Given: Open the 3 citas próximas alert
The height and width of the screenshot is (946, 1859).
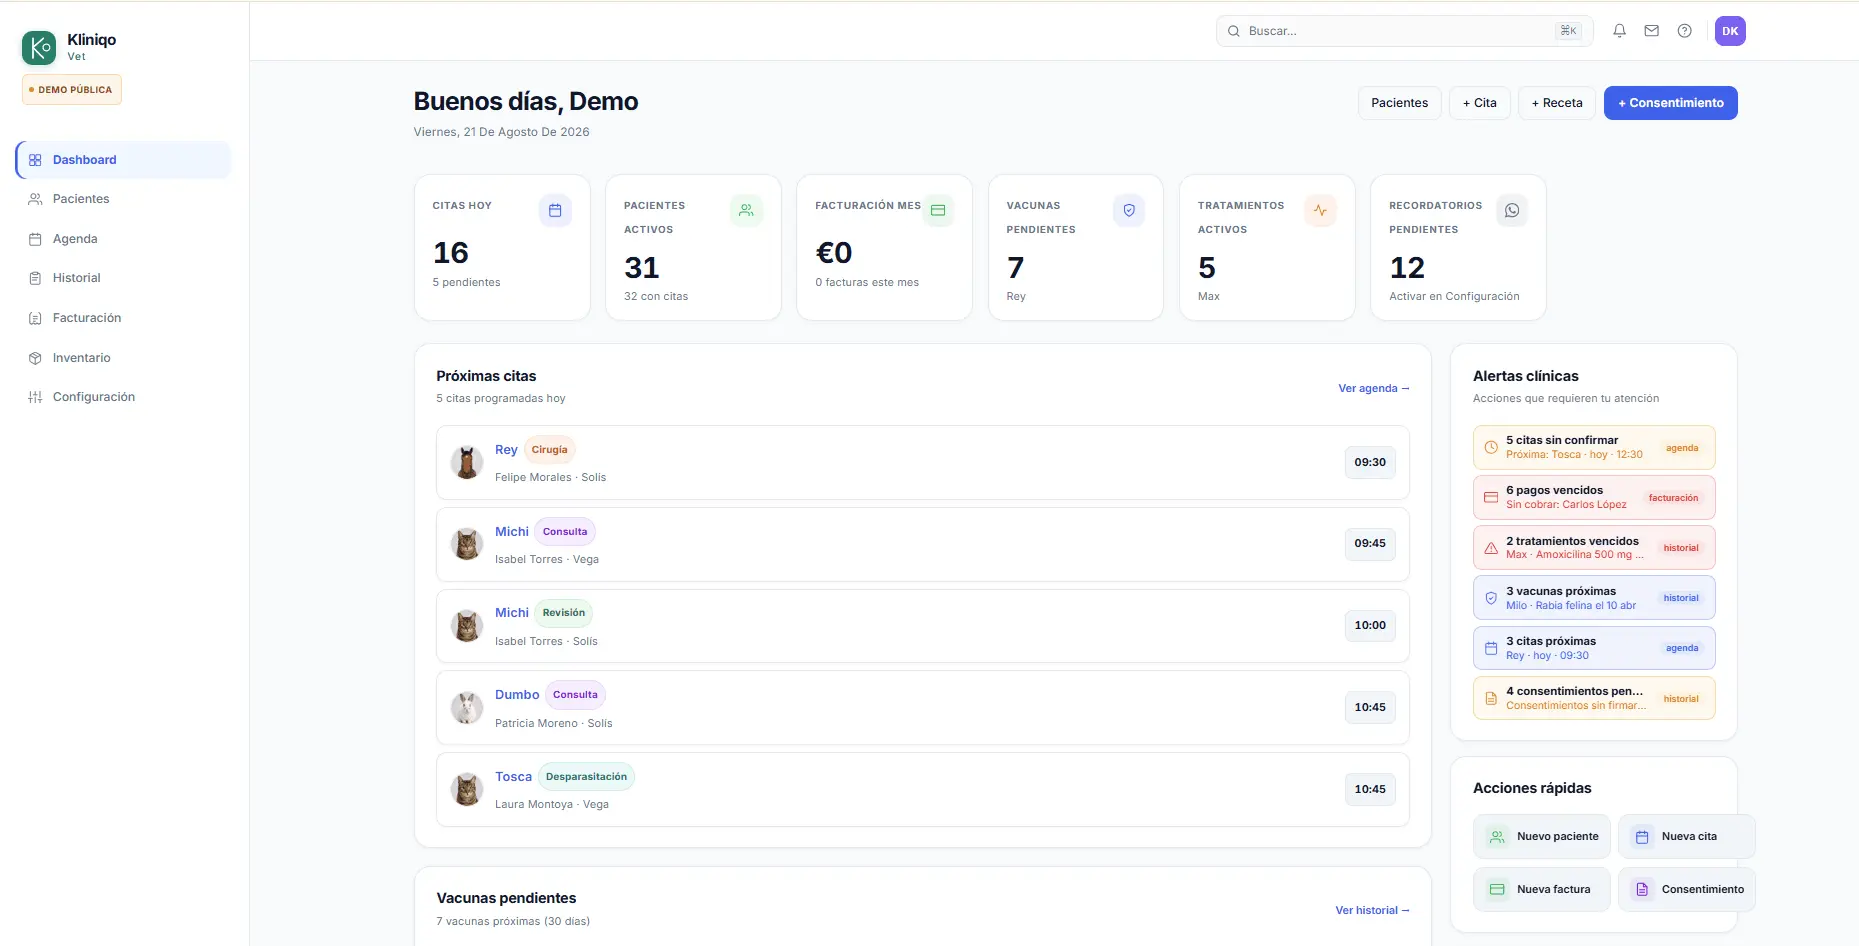Looking at the screenshot, I should point(1594,648).
